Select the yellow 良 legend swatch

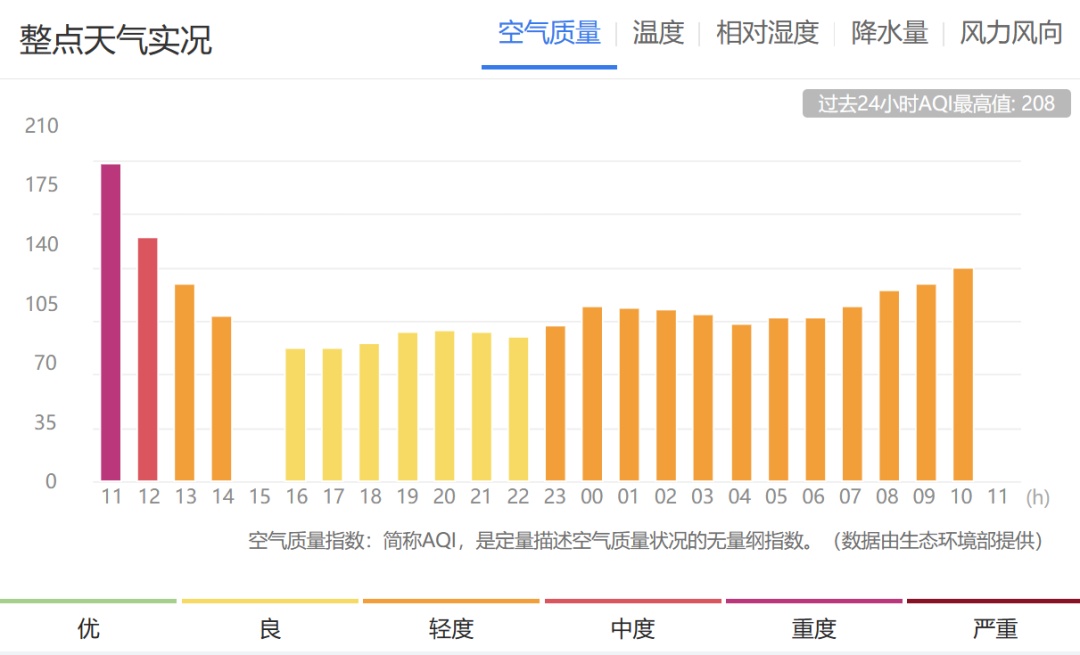point(270,601)
